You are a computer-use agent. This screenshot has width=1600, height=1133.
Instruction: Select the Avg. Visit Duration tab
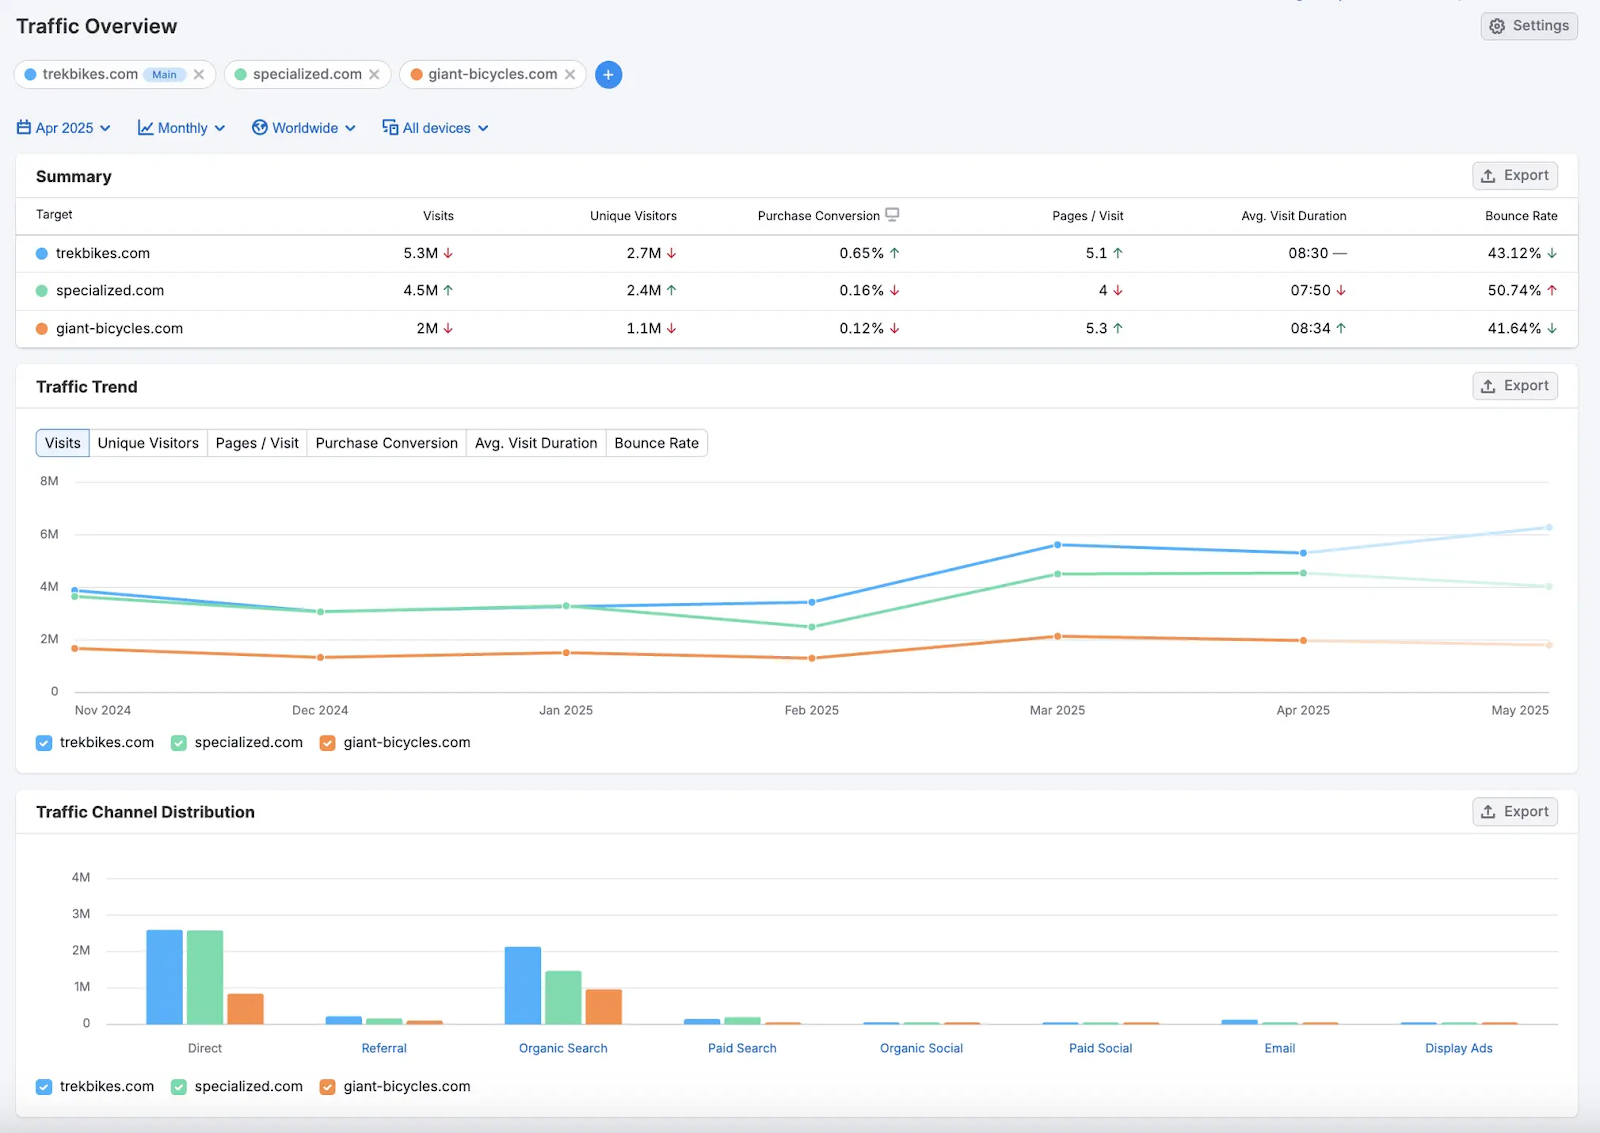tap(535, 443)
